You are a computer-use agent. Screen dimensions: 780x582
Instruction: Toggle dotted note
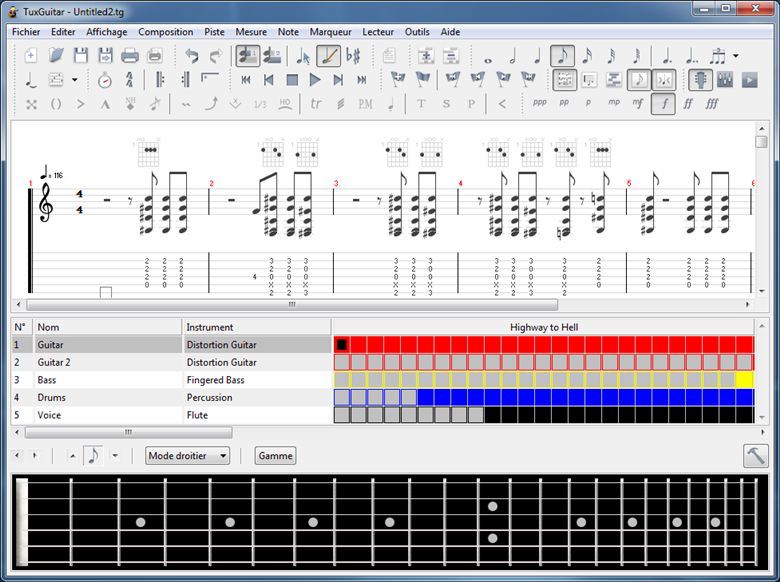coord(667,56)
